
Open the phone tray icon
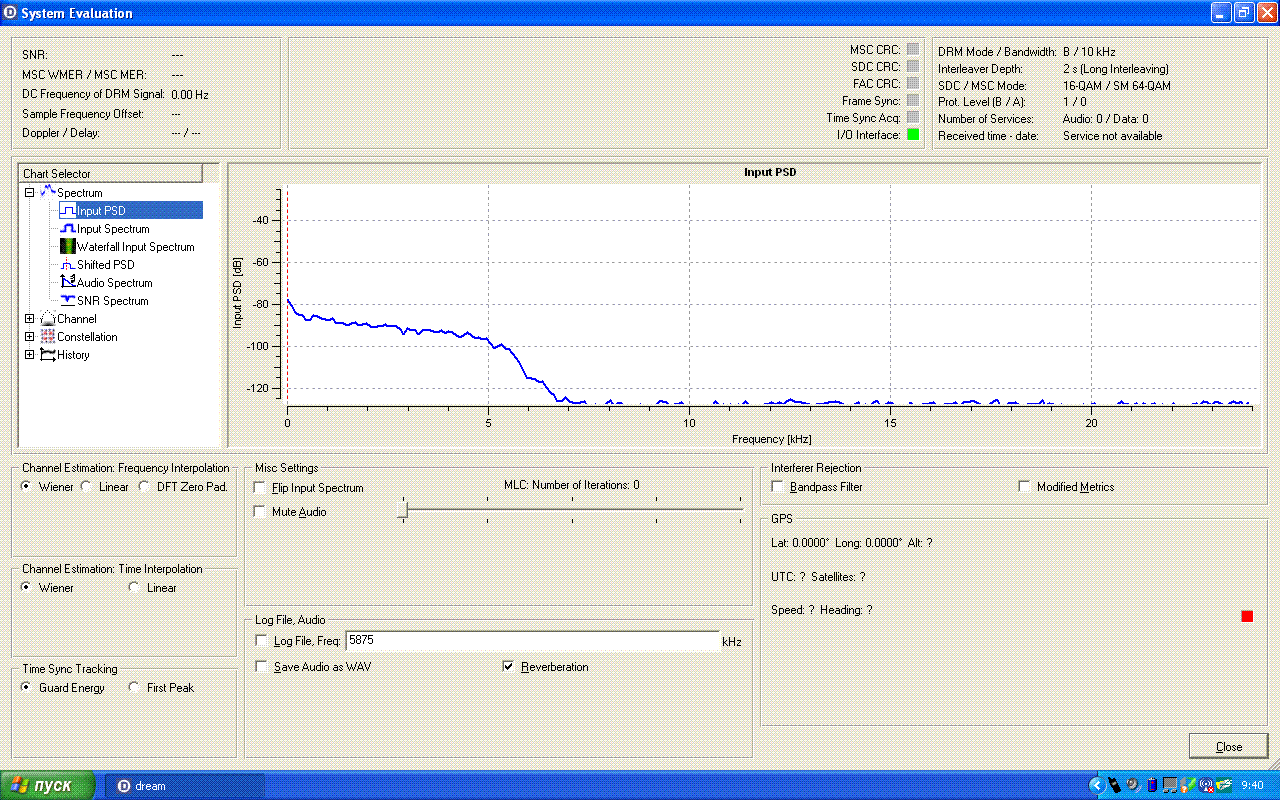[x=1114, y=785]
